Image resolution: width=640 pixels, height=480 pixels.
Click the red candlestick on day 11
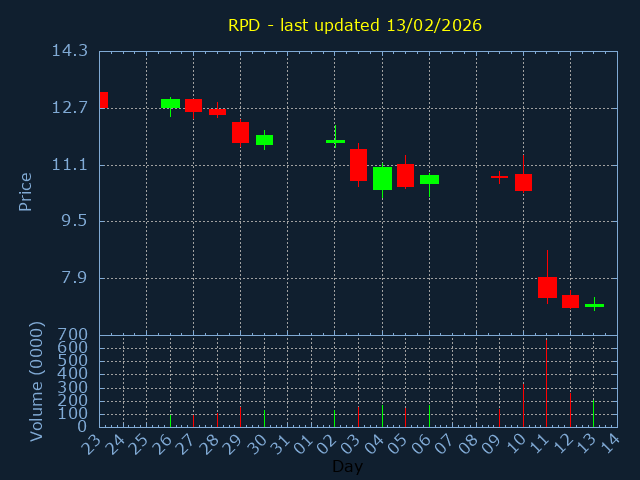[x=547, y=287]
